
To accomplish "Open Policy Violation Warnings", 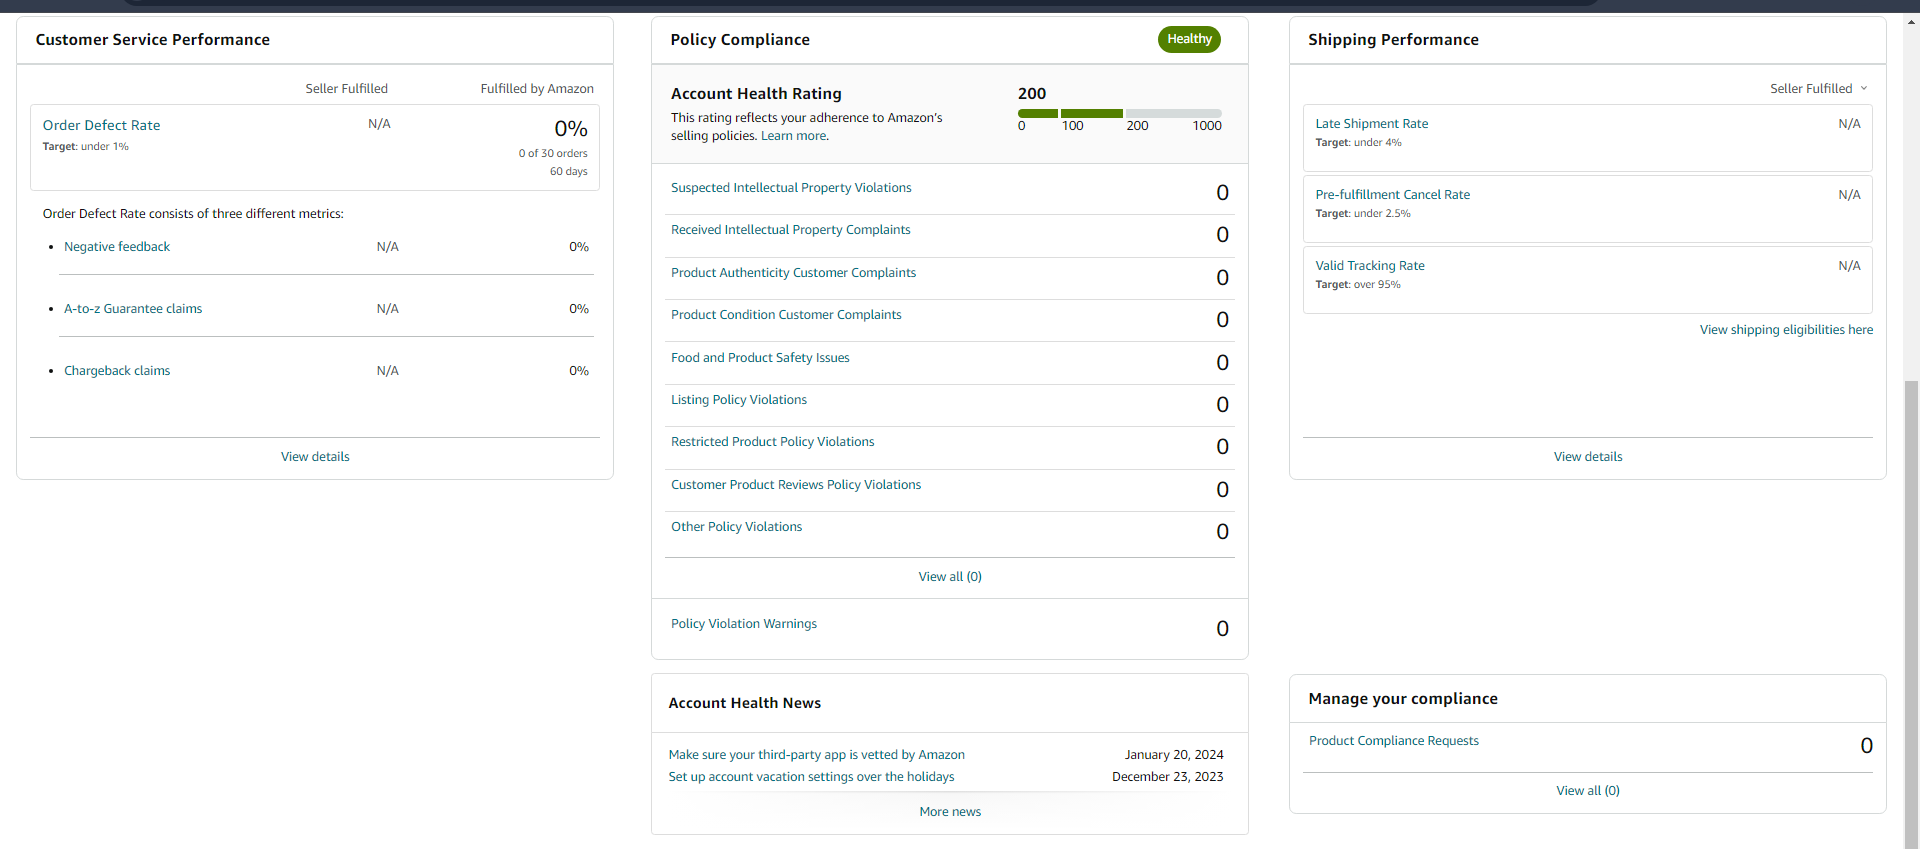I will pos(744,624).
